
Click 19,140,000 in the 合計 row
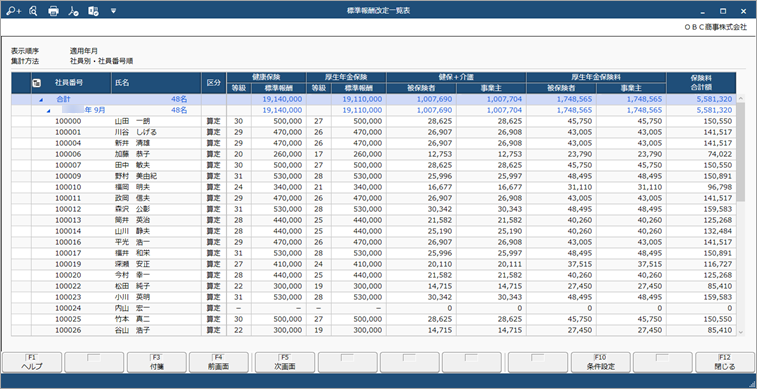pyautogui.click(x=282, y=99)
